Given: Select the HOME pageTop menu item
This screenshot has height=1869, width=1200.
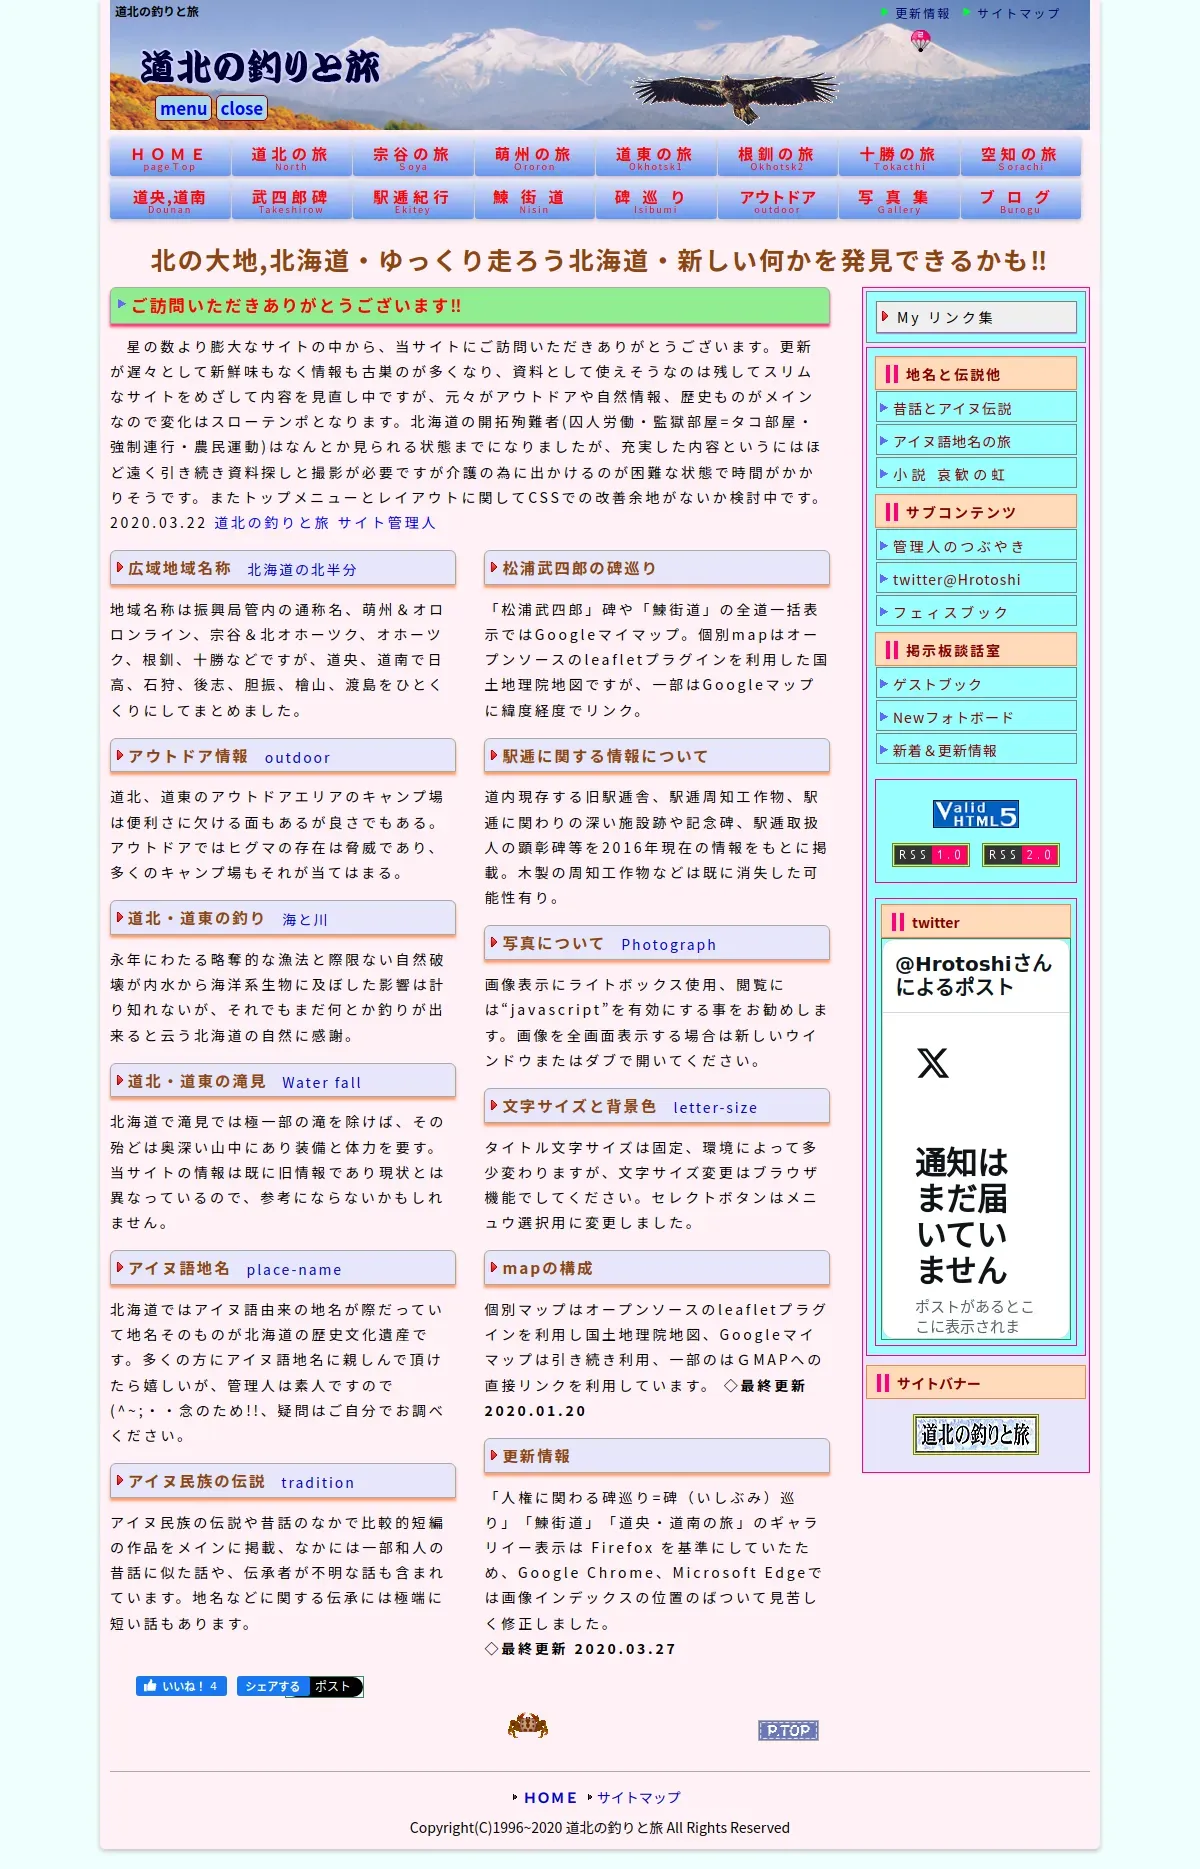Looking at the screenshot, I should click(x=170, y=158).
